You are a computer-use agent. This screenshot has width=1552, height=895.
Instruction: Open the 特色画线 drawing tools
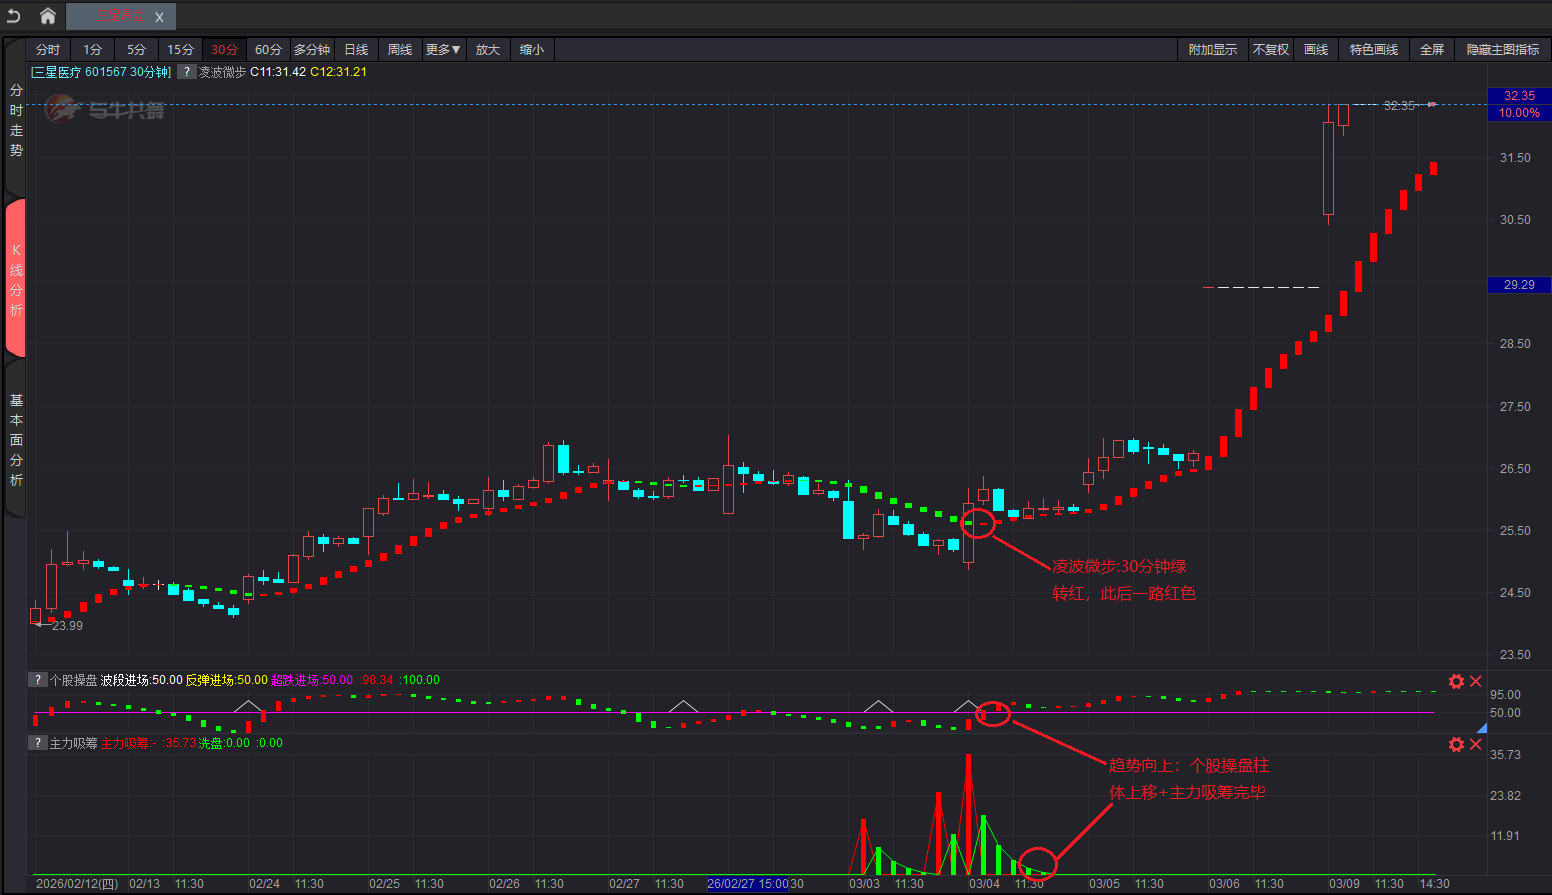click(x=1373, y=50)
